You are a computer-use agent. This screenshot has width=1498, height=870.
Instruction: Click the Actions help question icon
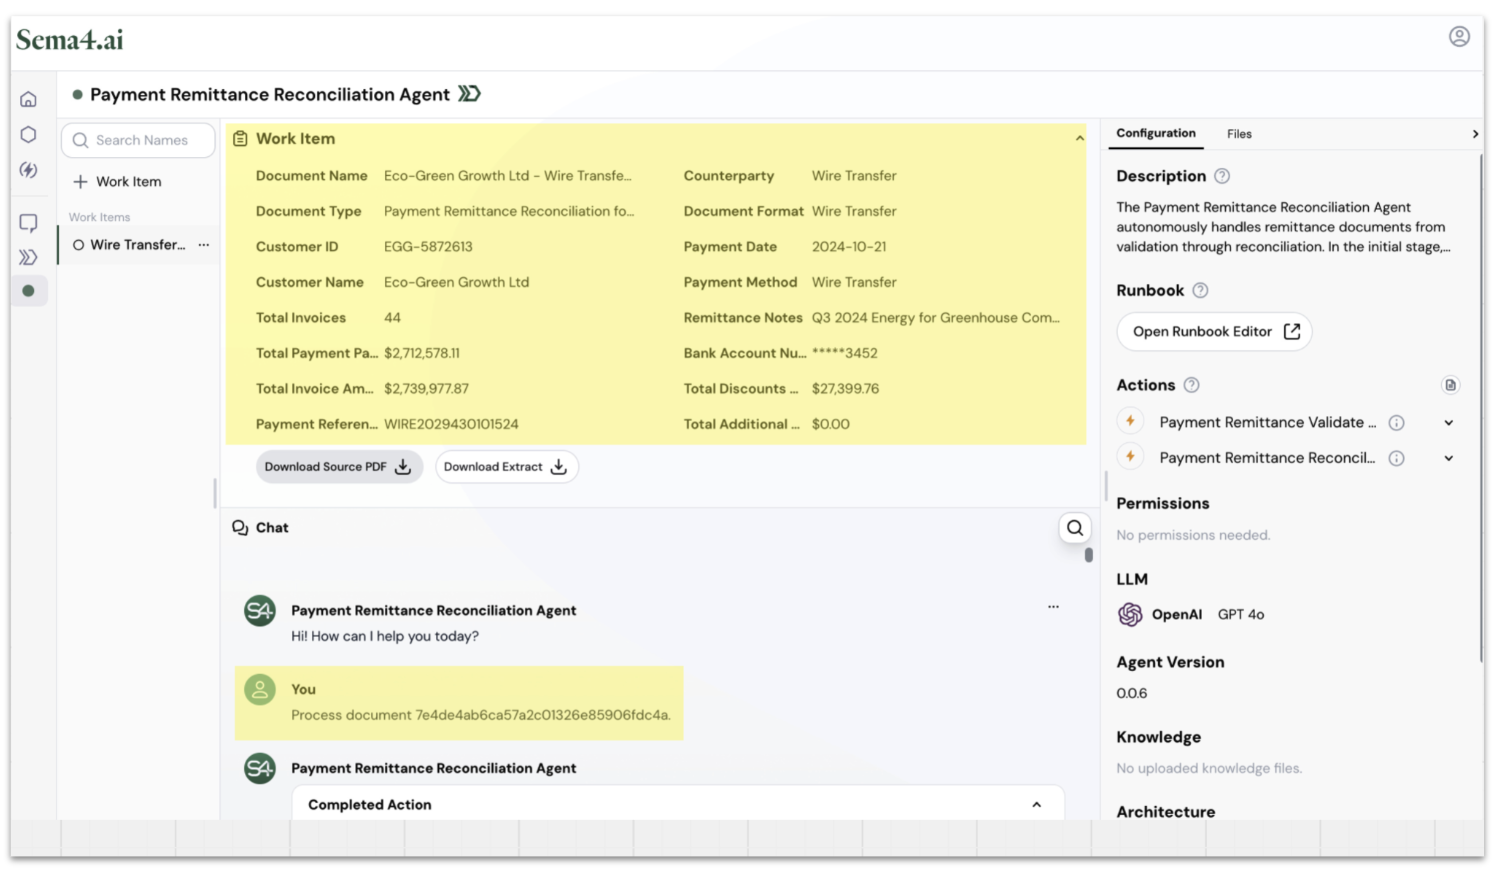click(1192, 385)
